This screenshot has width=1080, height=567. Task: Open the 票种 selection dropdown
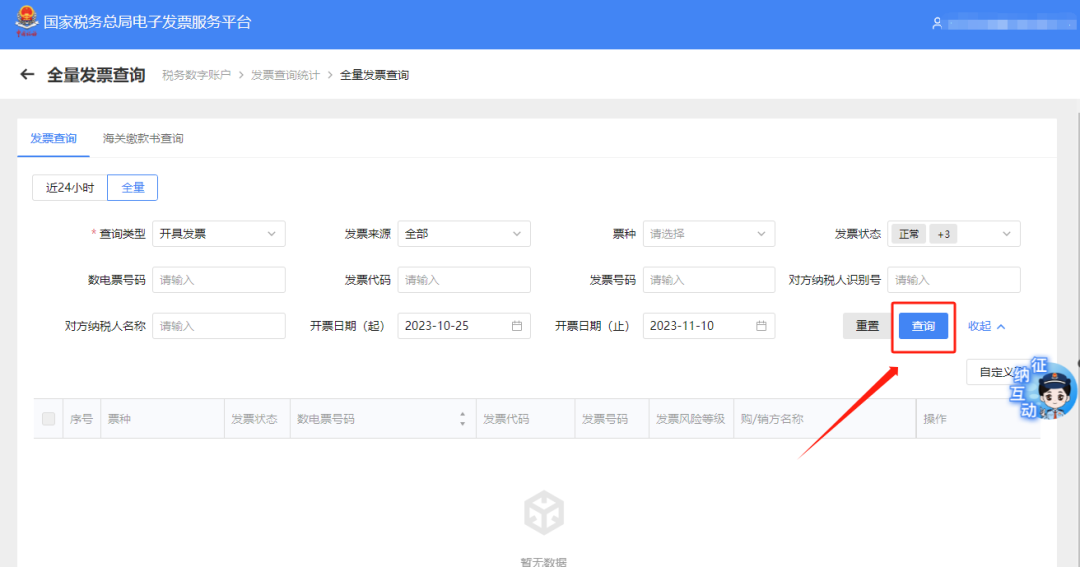point(708,234)
